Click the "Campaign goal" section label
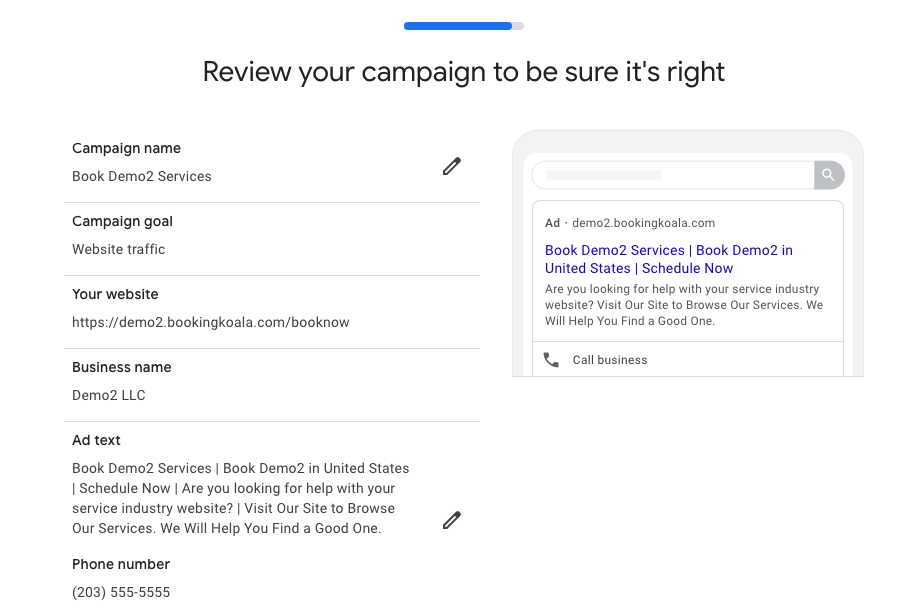The image size is (903, 614). [122, 221]
